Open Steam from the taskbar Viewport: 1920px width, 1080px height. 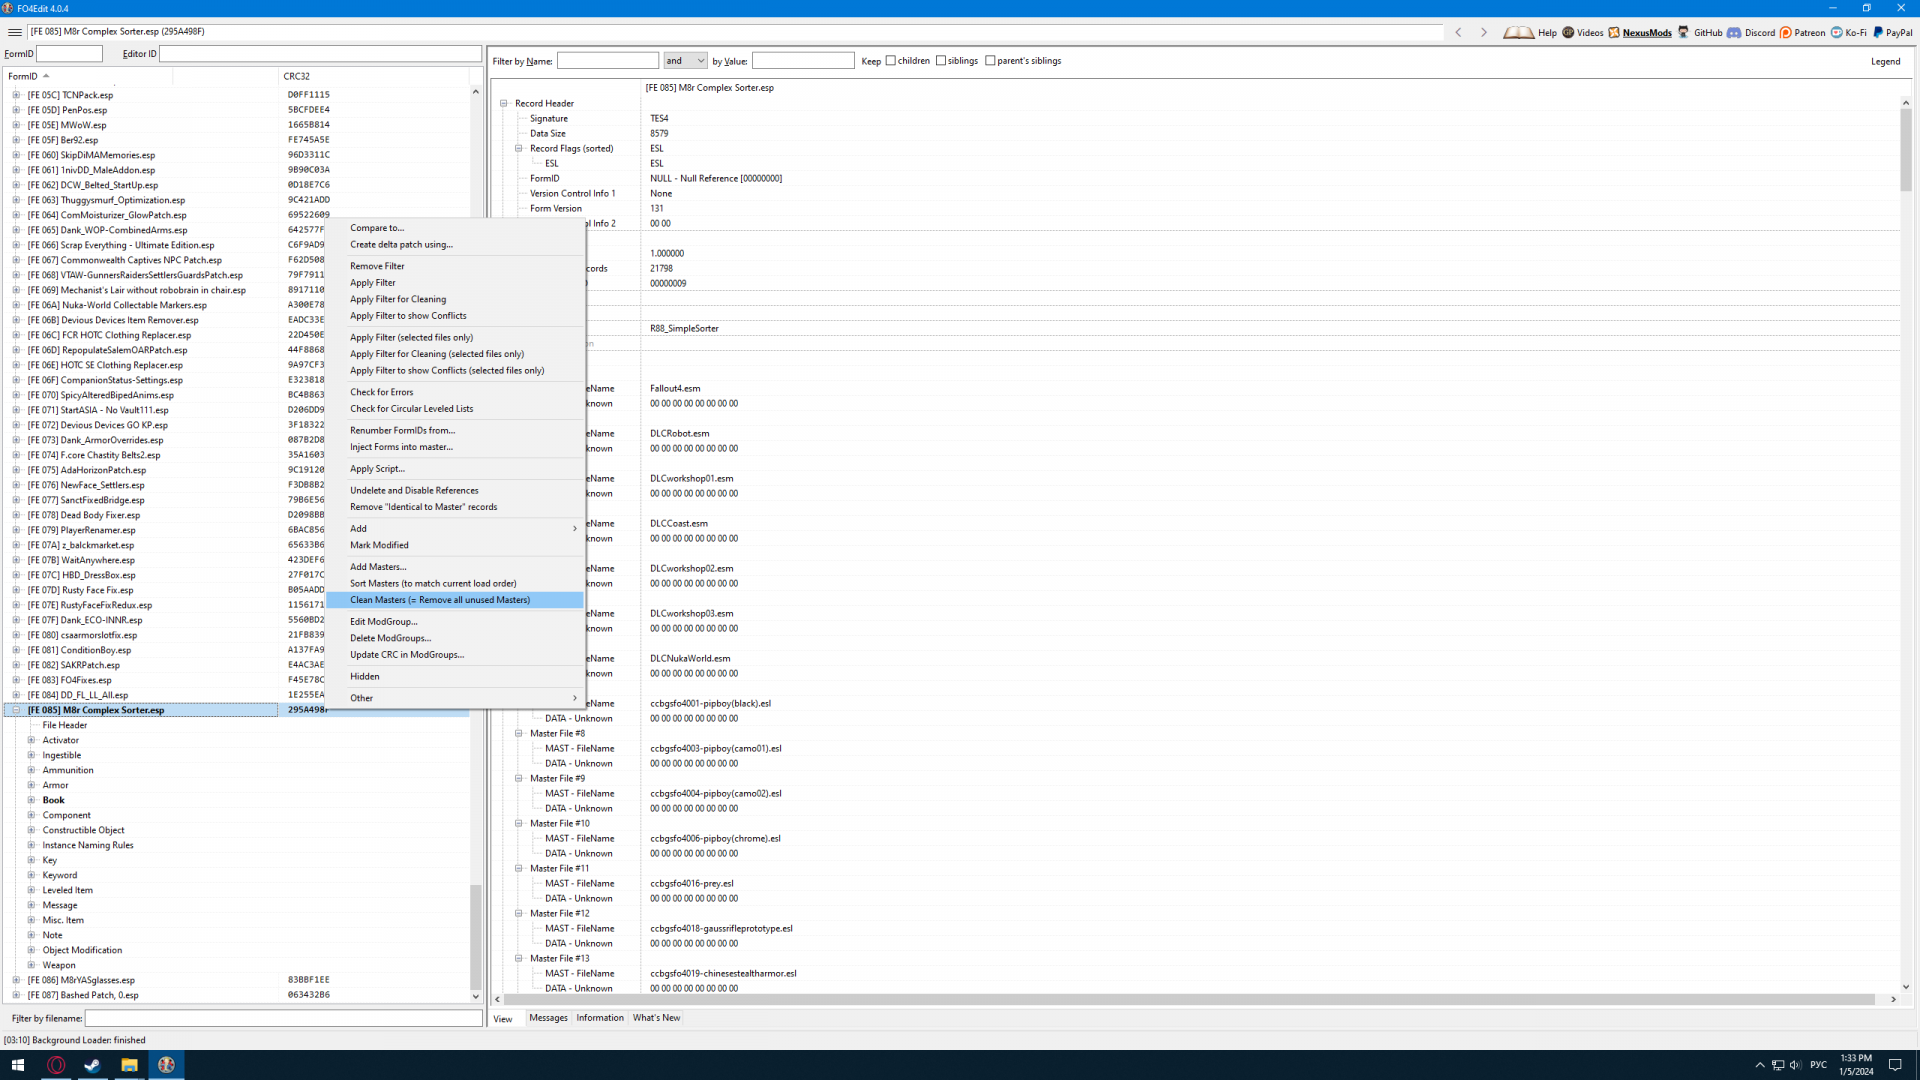click(92, 1065)
